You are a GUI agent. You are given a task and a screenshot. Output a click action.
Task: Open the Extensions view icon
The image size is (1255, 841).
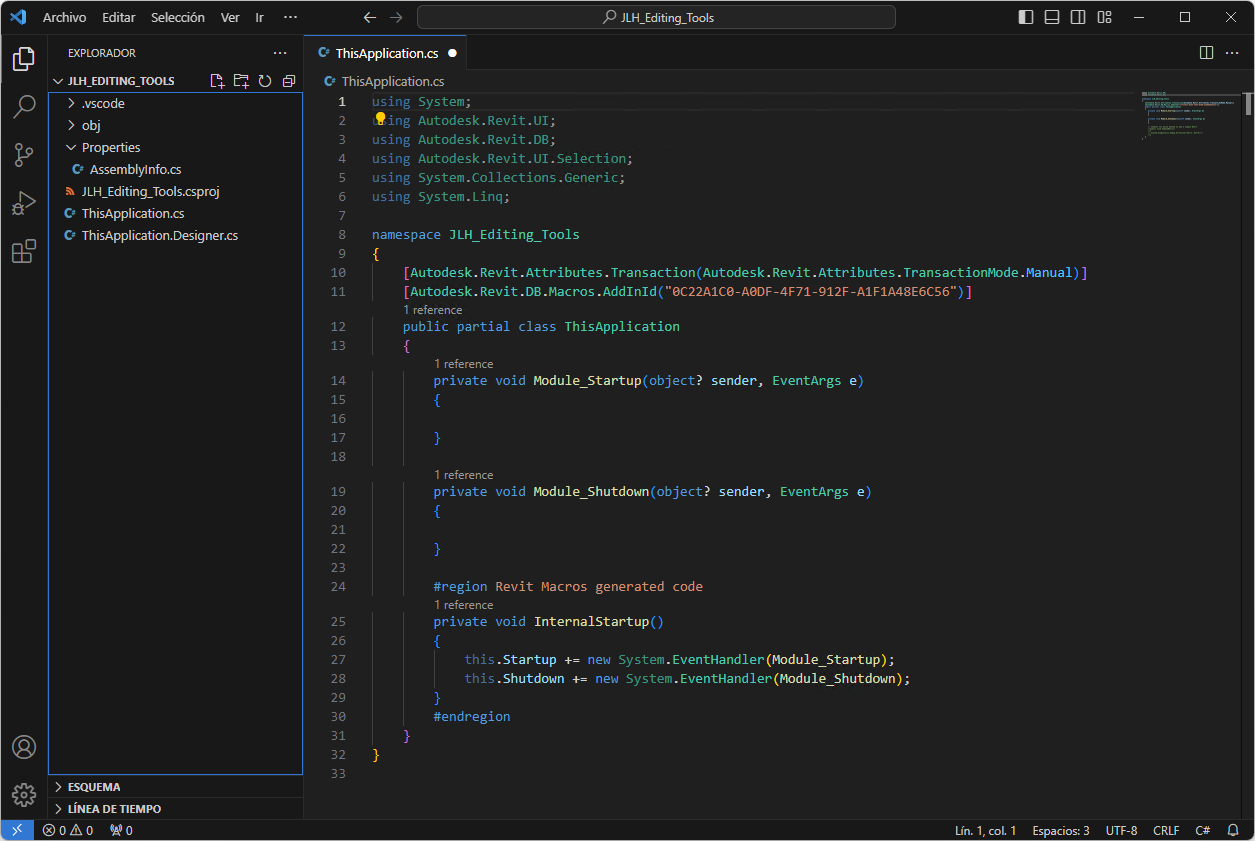(x=24, y=252)
